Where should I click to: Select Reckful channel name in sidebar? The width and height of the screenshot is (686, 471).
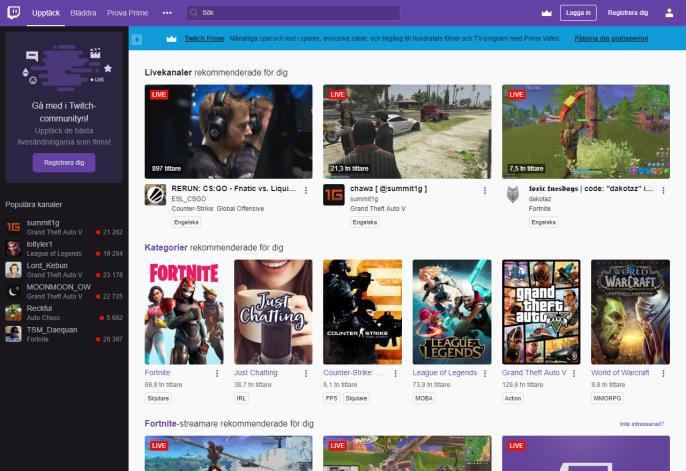click(39, 308)
